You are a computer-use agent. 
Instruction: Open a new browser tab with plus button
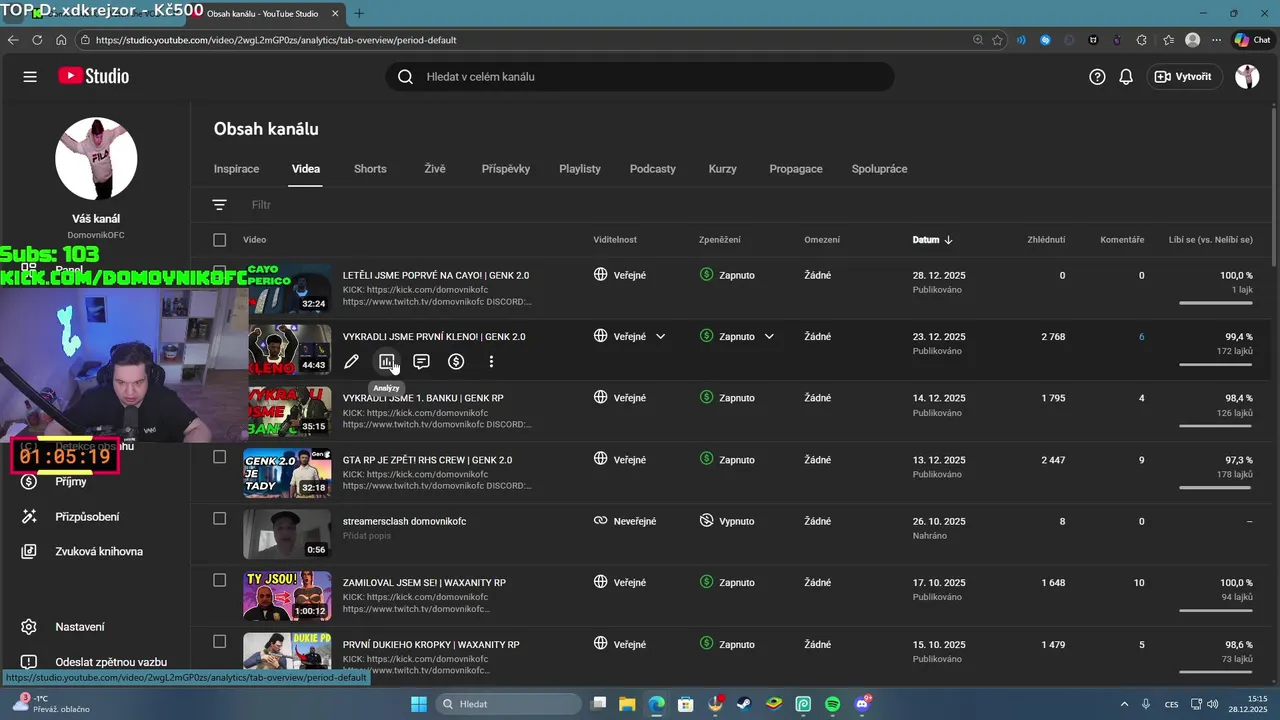click(x=359, y=14)
